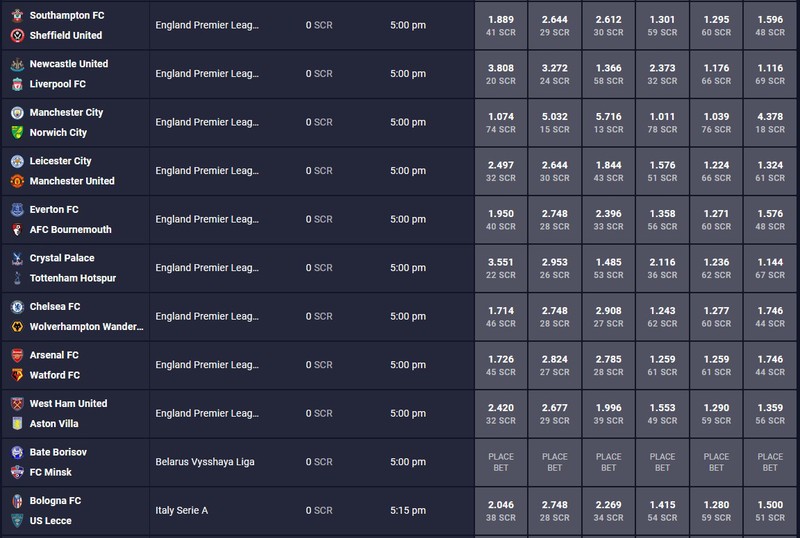
Task: Open the Belarus Vysshaya Liga league link
Action: (x=205, y=462)
